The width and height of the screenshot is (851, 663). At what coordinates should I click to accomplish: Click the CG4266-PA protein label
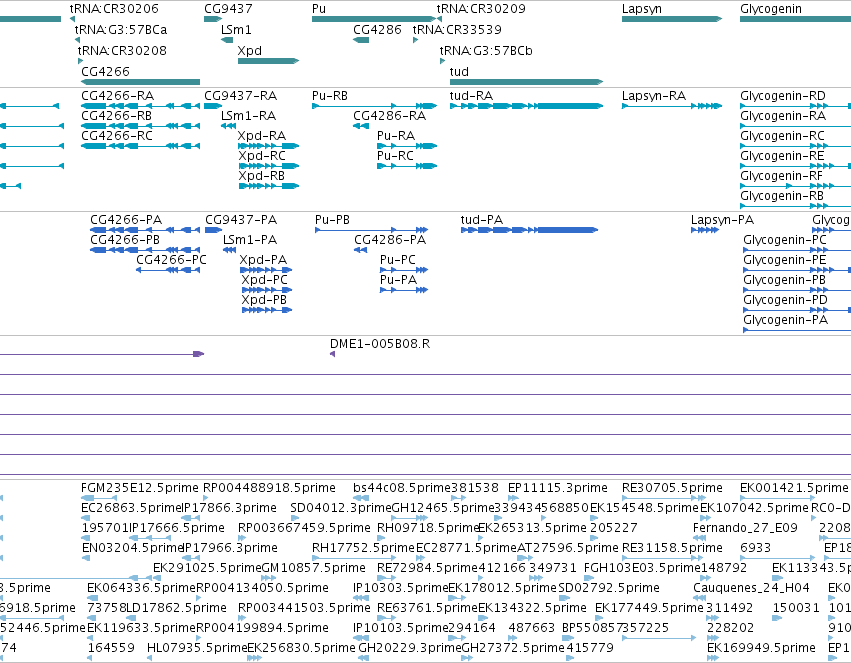coord(126,220)
